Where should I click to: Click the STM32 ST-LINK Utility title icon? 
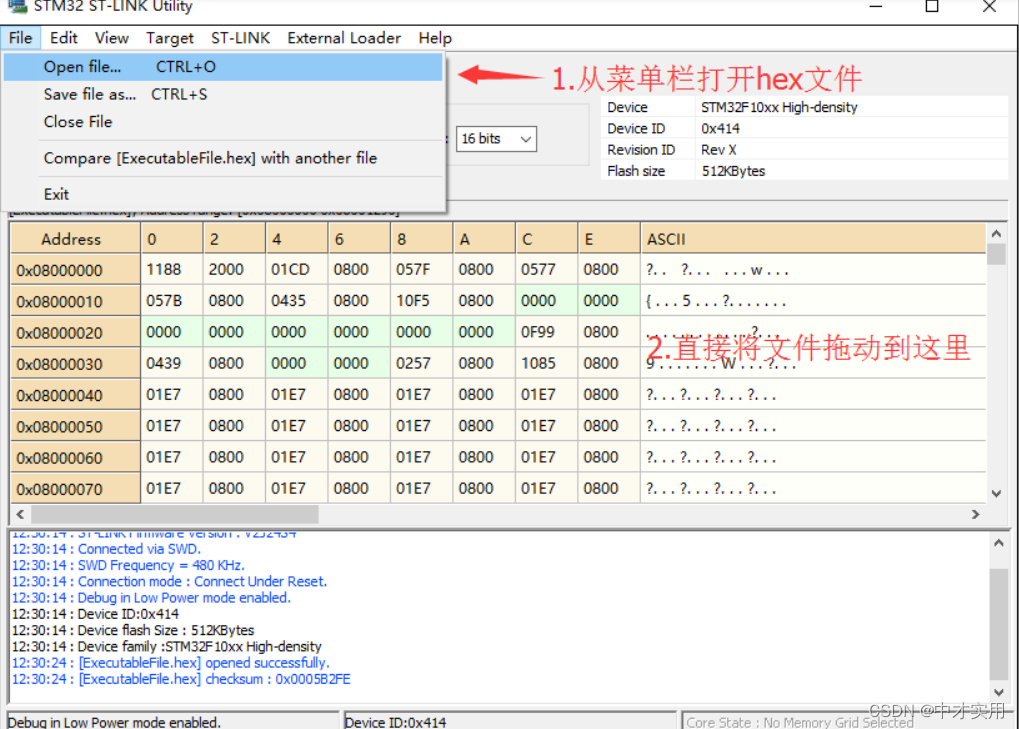[x=18, y=6]
